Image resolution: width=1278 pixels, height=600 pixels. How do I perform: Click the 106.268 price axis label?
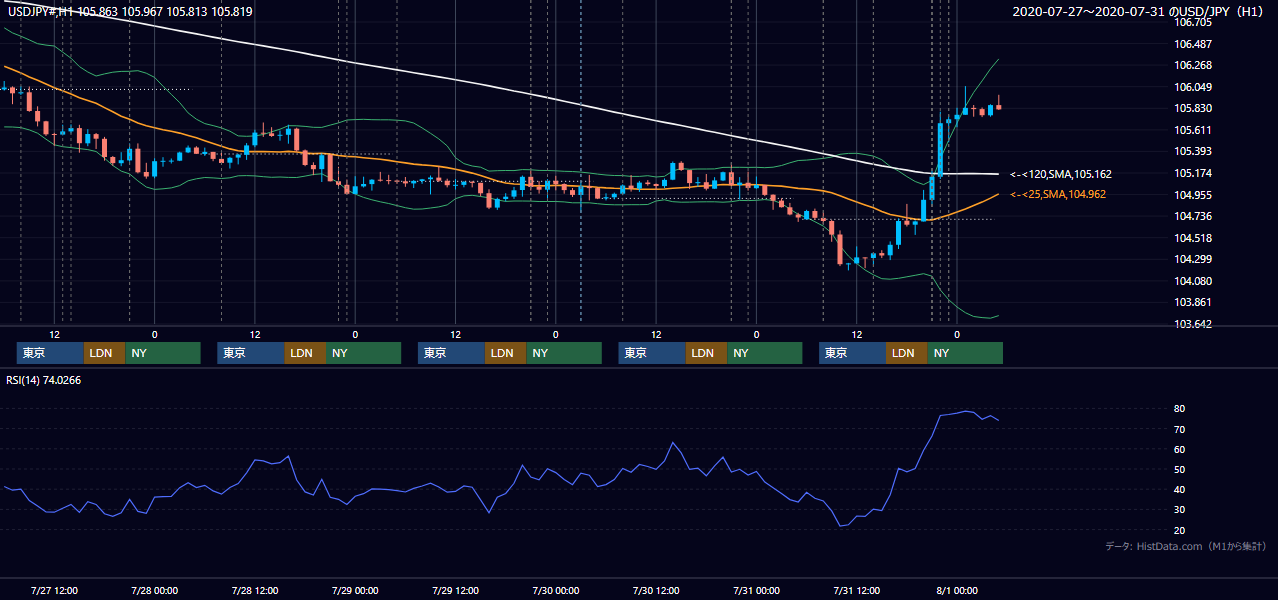(x=1193, y=66)
